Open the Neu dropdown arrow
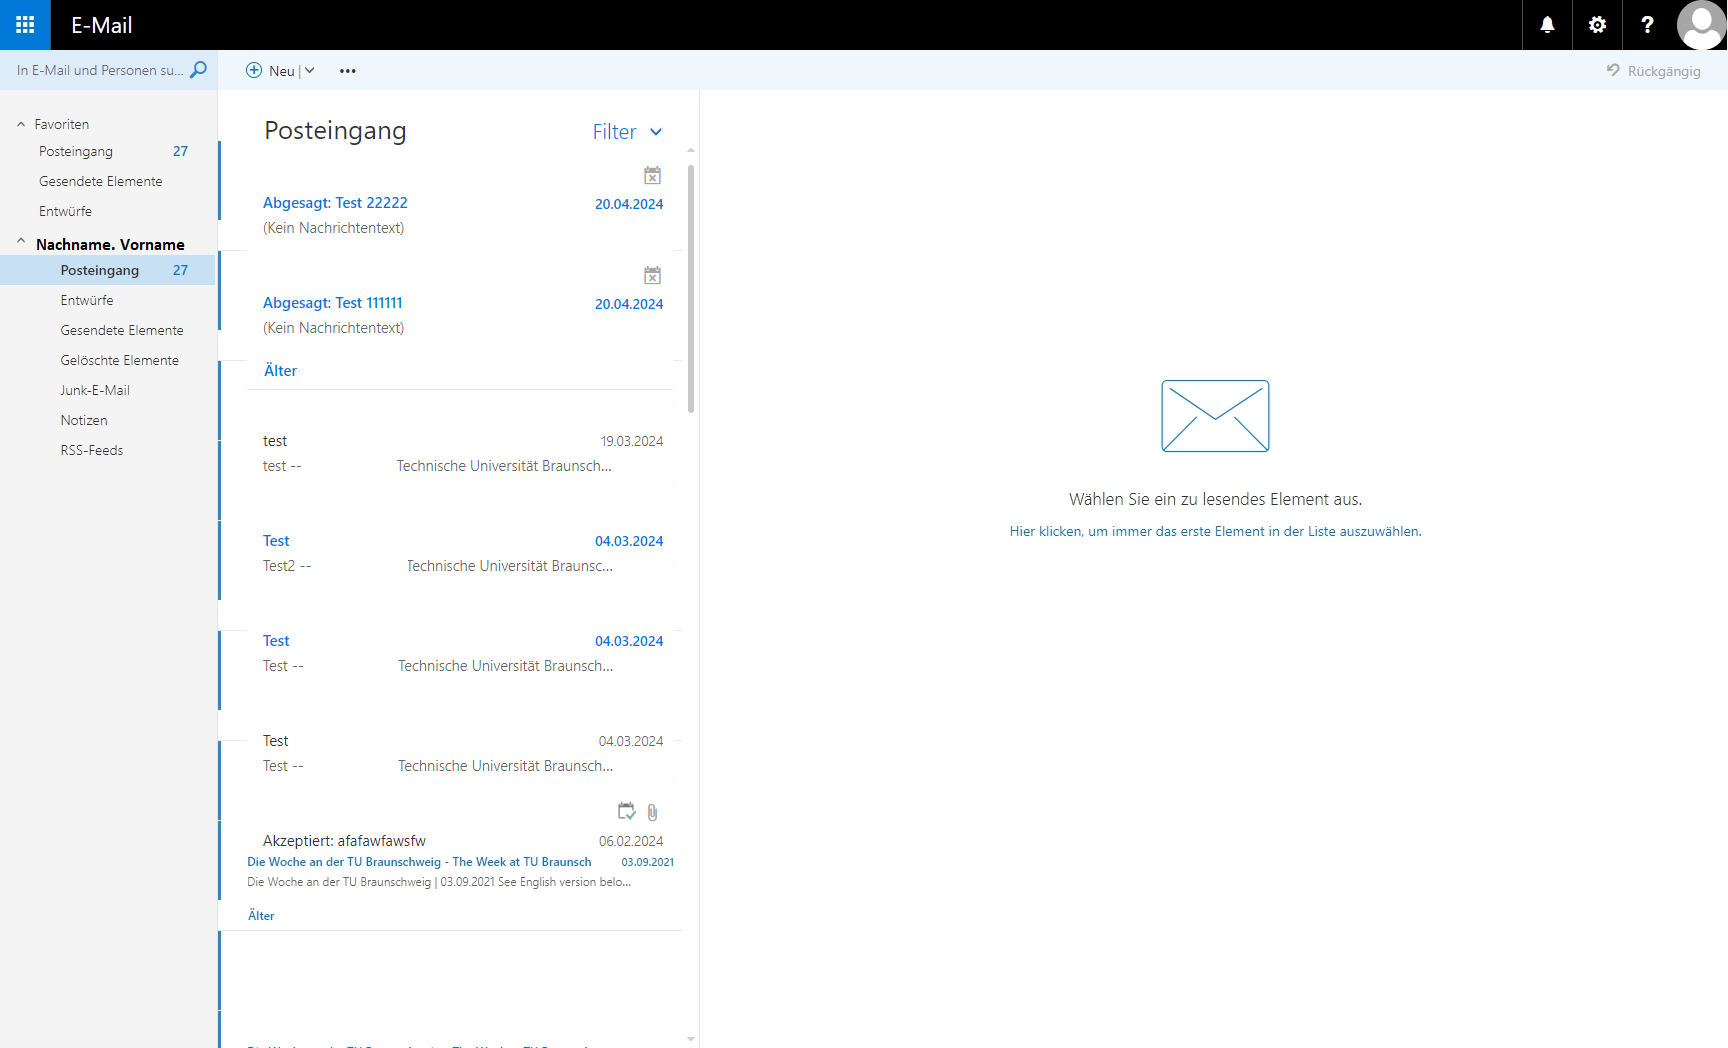The image size is (1728, 1048). pyautogui.click(x=310, y=70)
